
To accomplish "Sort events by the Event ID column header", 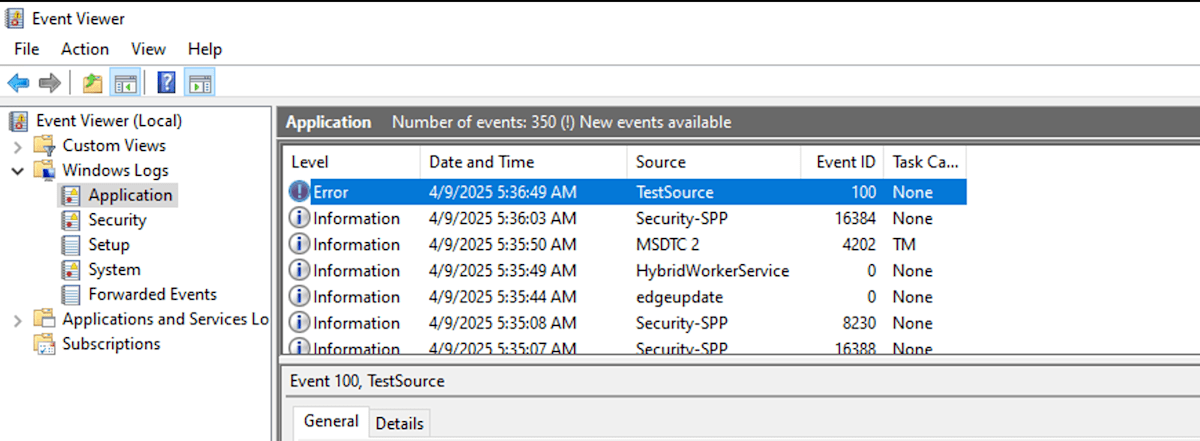I will point(842,162).
